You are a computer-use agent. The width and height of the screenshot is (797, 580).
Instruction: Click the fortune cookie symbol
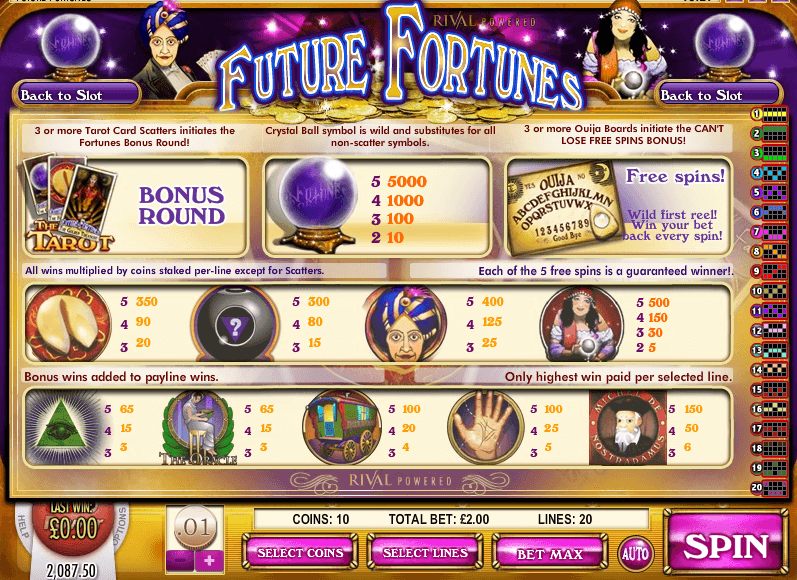[x=68, y=323]
